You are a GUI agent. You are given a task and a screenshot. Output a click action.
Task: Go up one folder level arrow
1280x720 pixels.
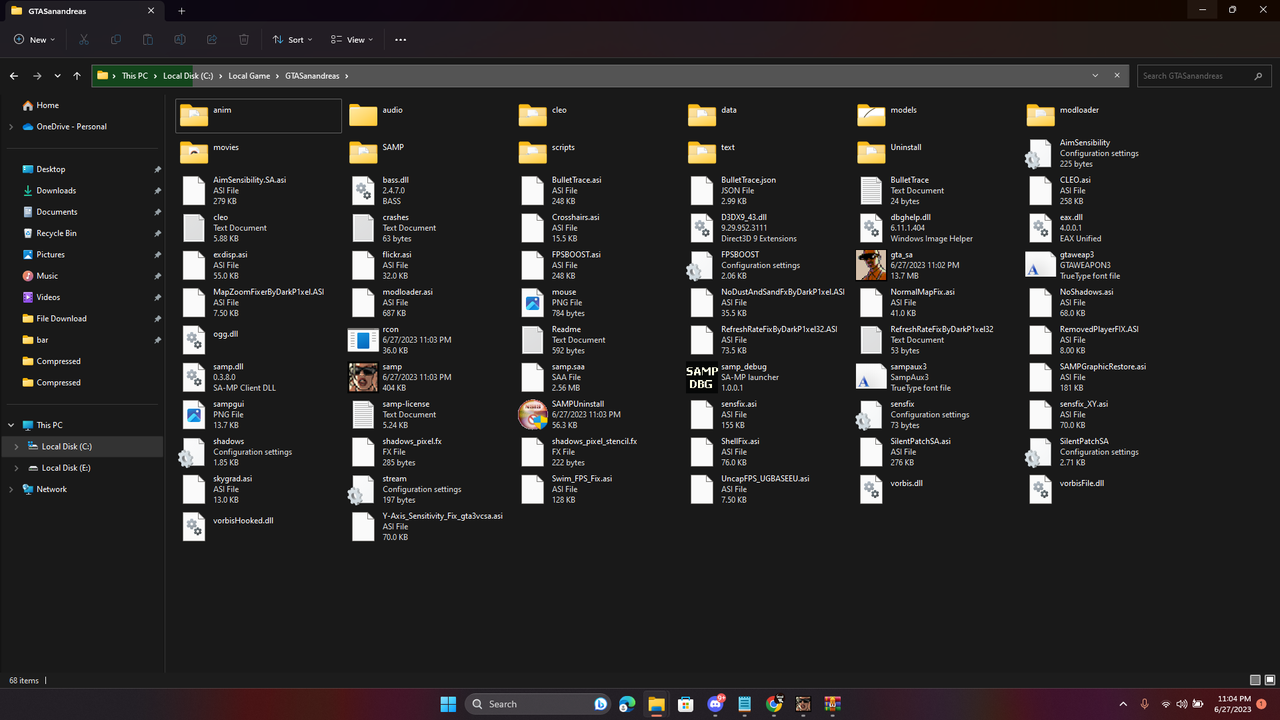(x=77, y=76)
